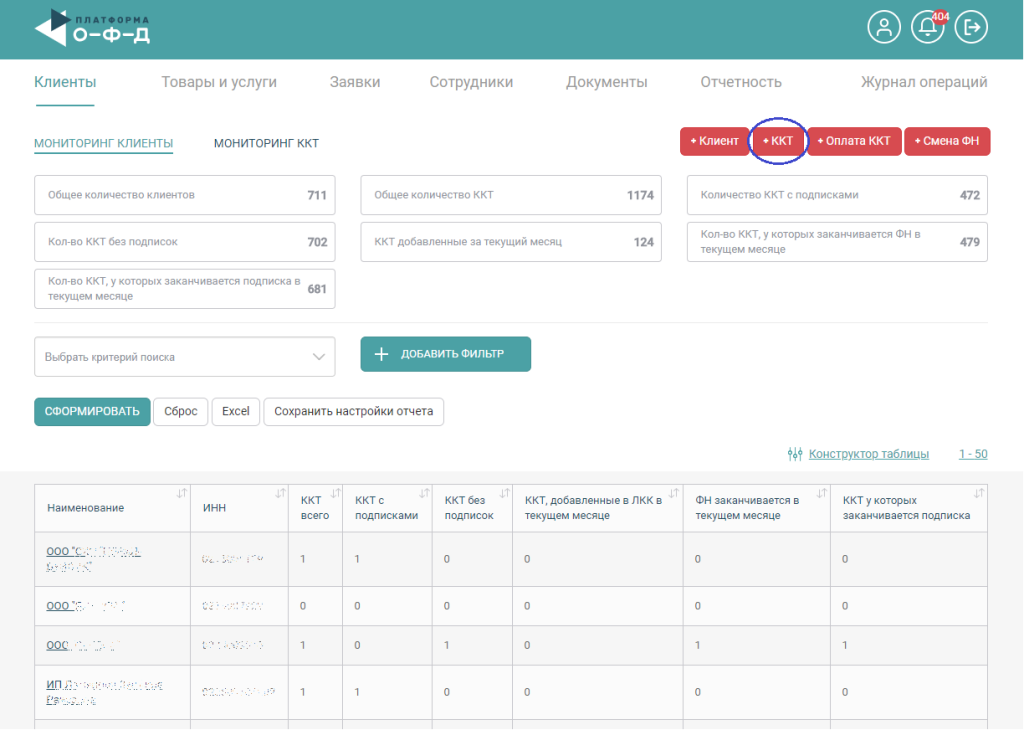This screenshot has width=1024, height=730.
Task: Click the Общее количество клиентов stat card
Action: tap(185, 195)
